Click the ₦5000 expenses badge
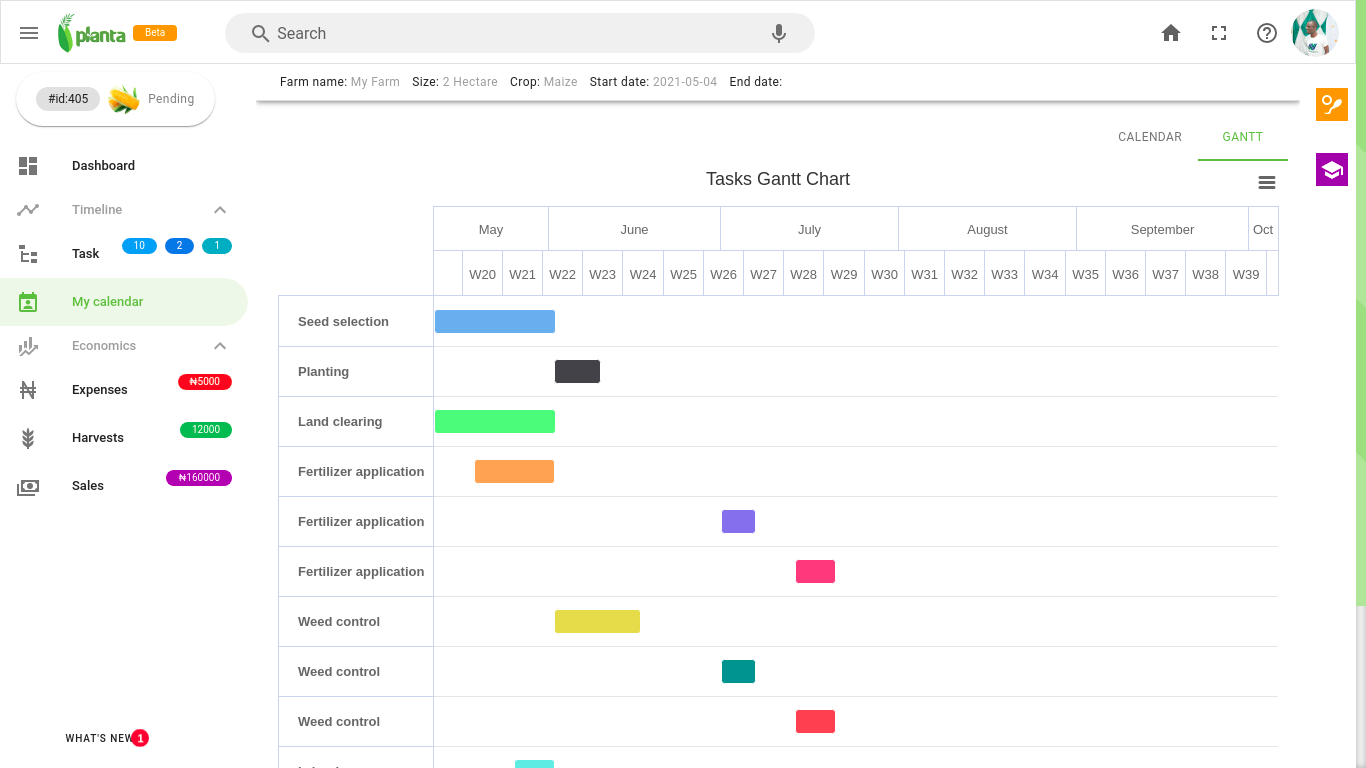Viewport: 1366px width, 768px height. coord(205,382)
